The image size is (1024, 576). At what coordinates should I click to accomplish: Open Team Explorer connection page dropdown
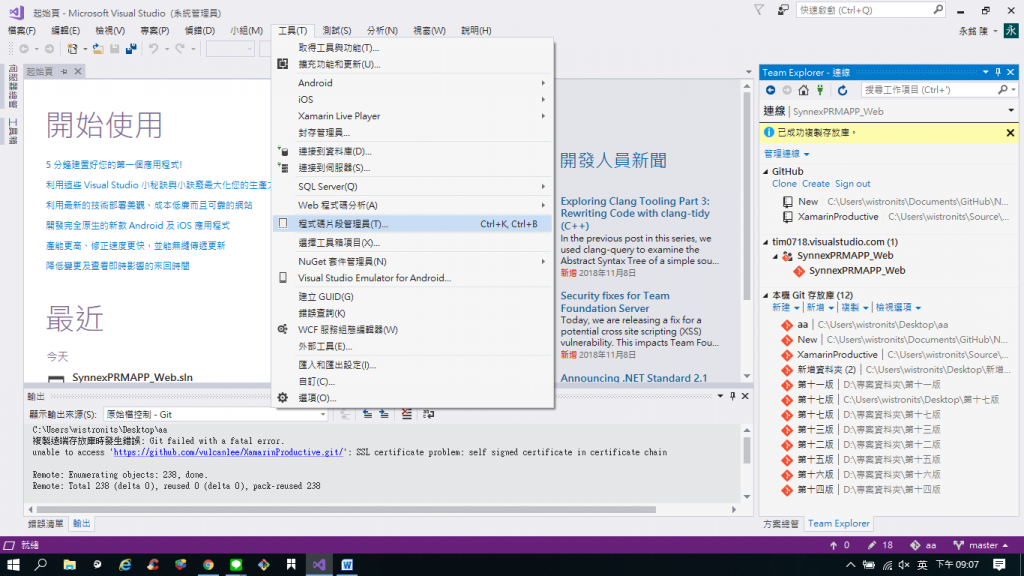(1011, 111)
